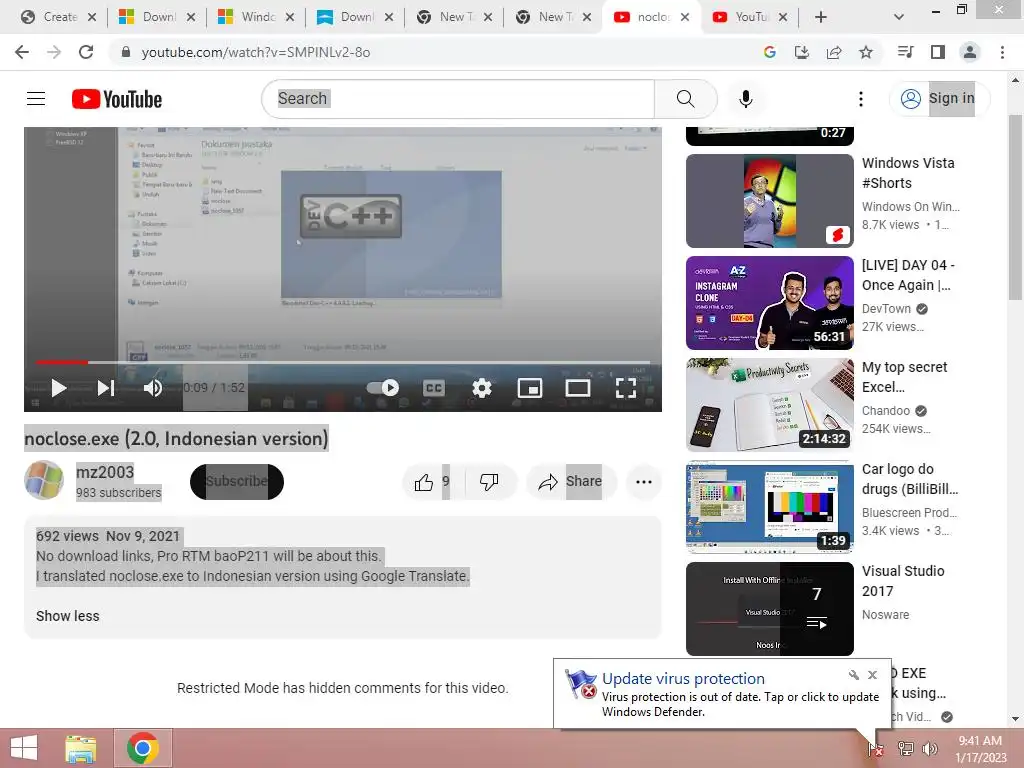Screen dimensions: 1024x768
Task: Dismiss the virus protection notification
Action: click(x=872, y=675)
